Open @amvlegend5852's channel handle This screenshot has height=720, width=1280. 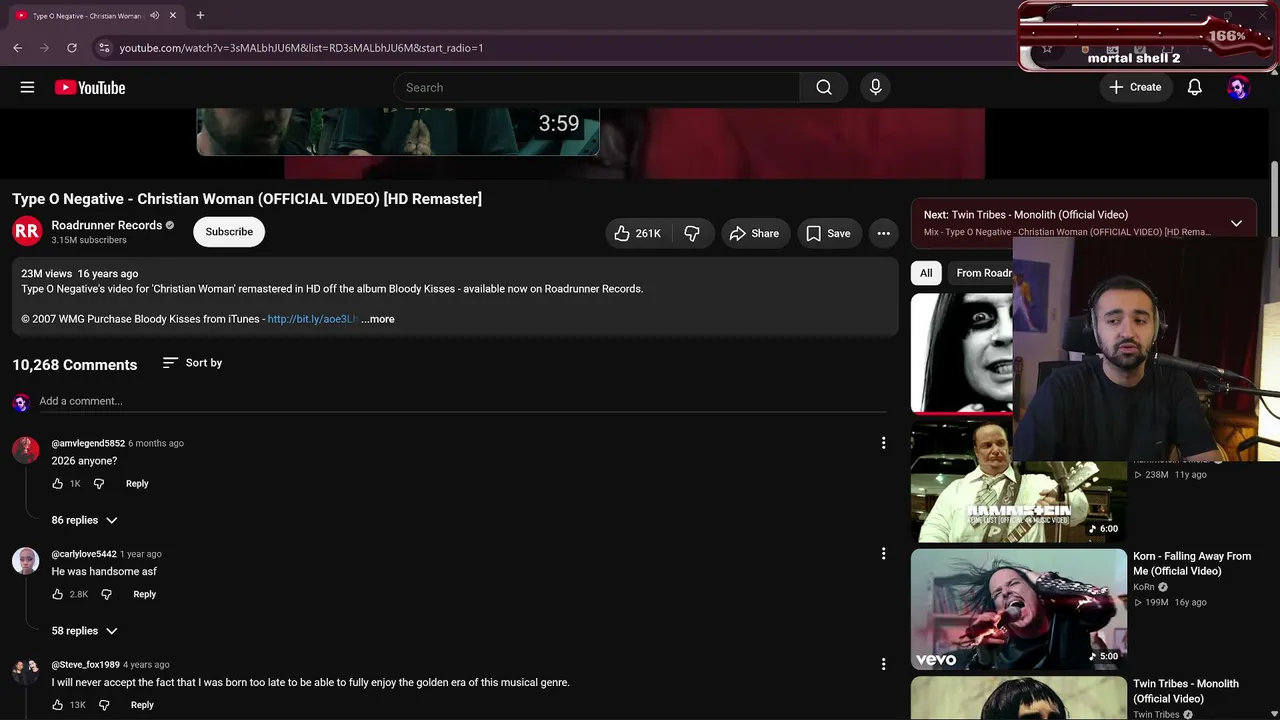click(88, 443)
